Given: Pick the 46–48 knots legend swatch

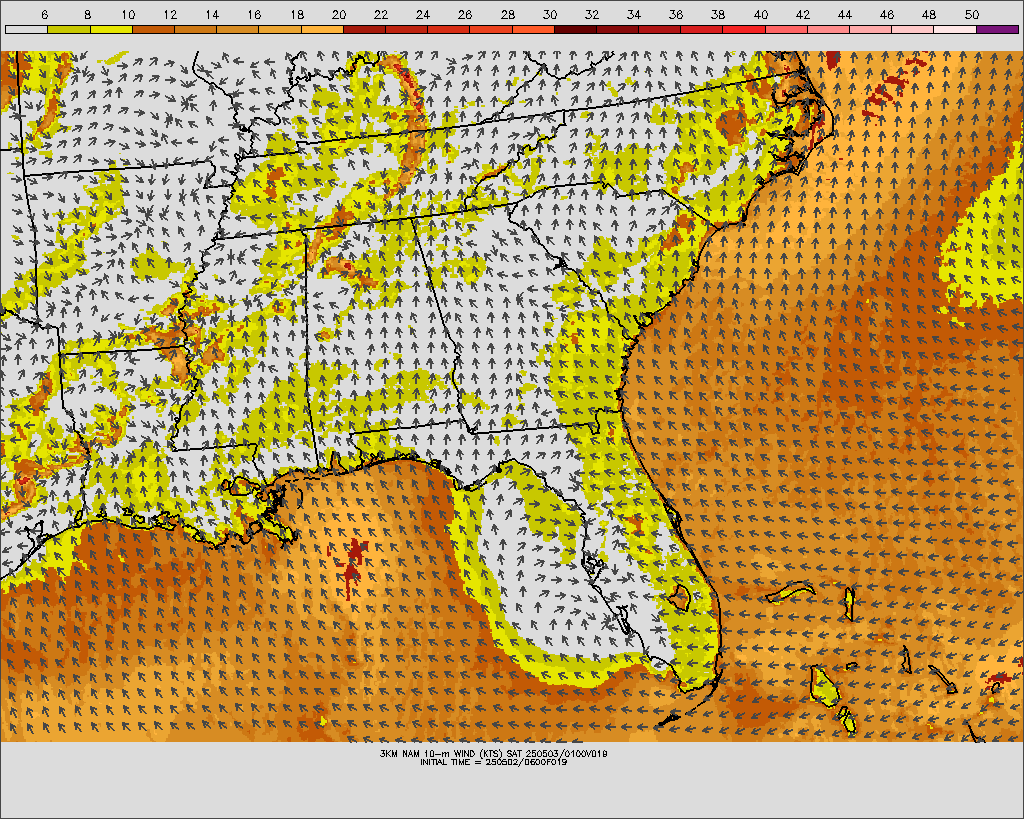Looking at the screenshot, I should 914,29.
